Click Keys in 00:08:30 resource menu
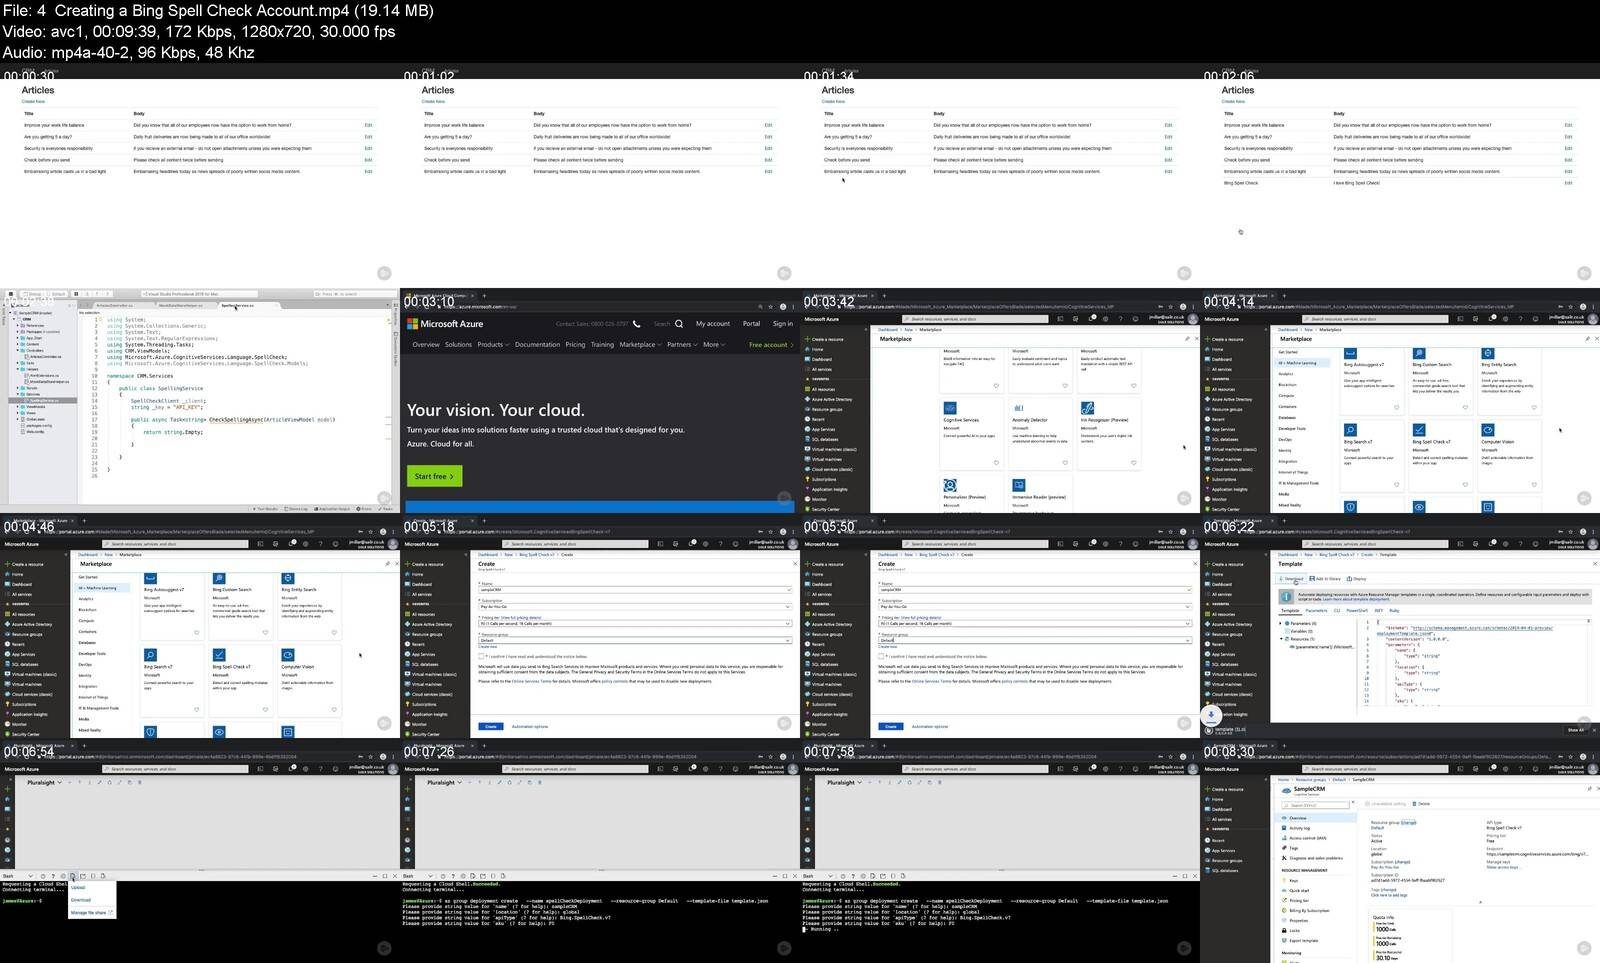 pos(1293,881)
